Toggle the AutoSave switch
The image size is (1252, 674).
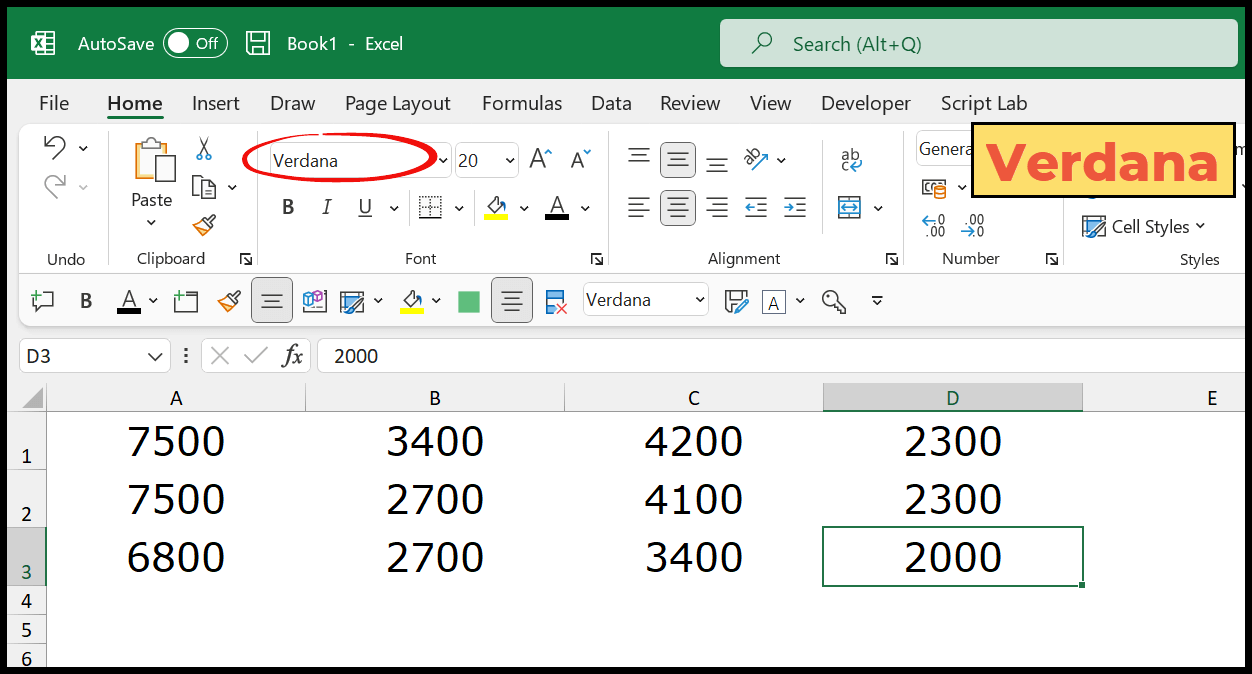tap(195, 43)
